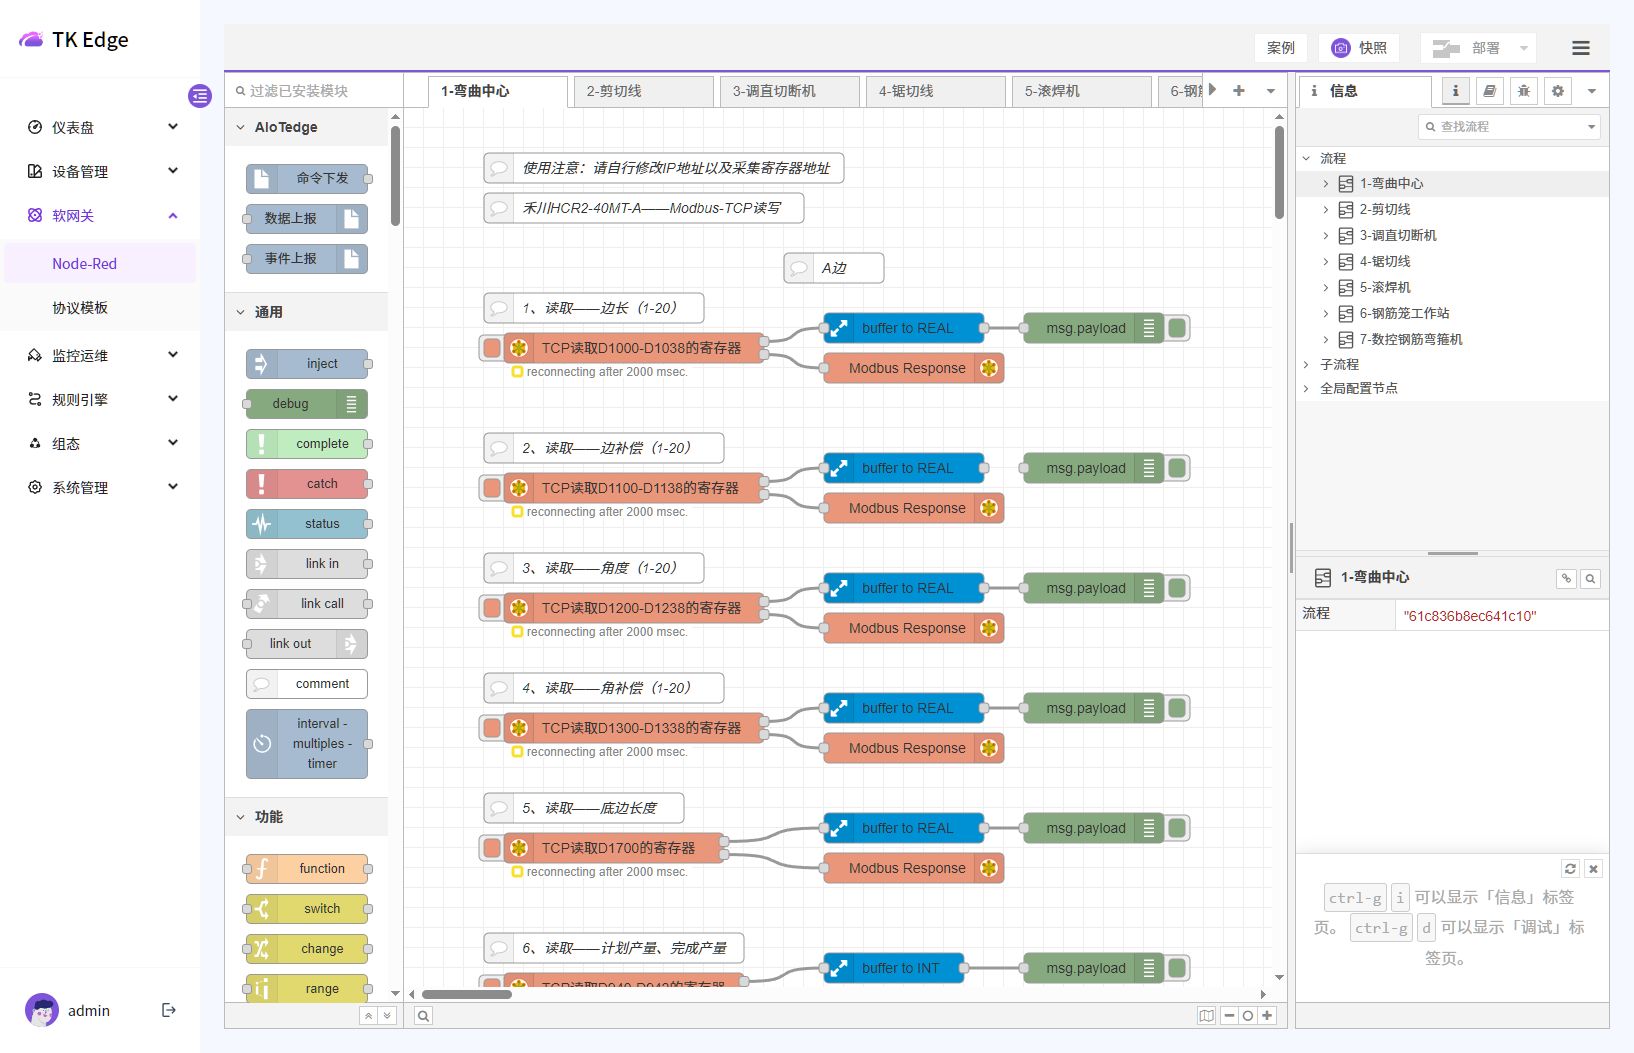Toggle debug button on third msg.payload node

click(x=1177, y=588)
